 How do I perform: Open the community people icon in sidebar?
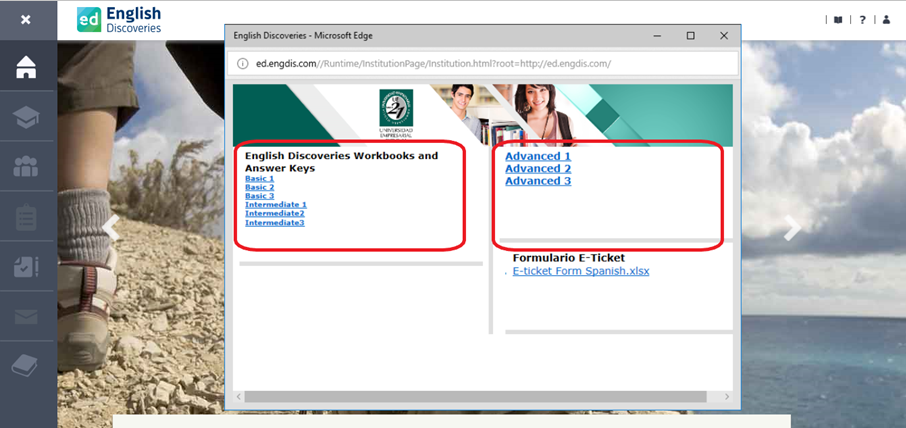pyautogui.click(x=26, y=166)
